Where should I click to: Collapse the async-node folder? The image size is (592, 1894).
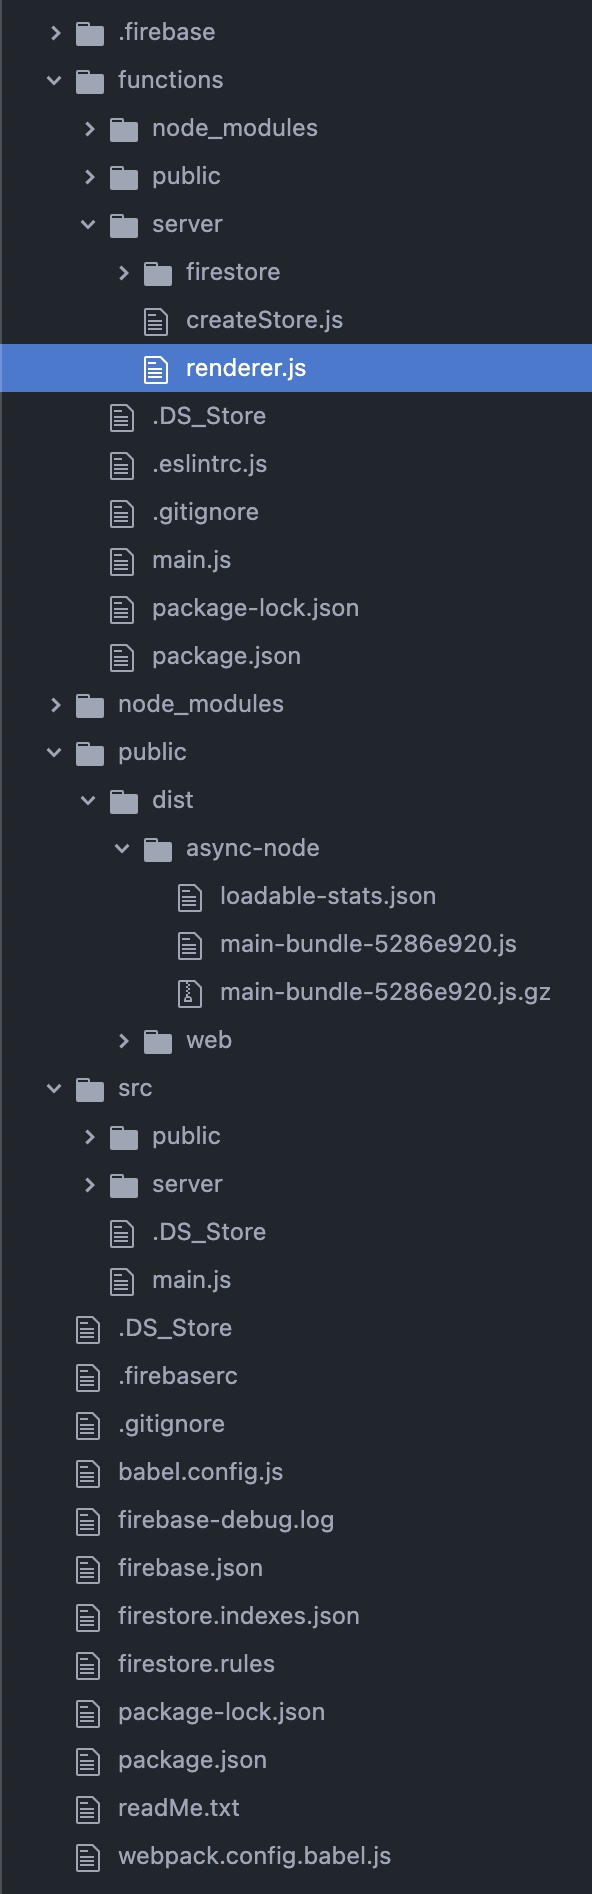[122, 848]
